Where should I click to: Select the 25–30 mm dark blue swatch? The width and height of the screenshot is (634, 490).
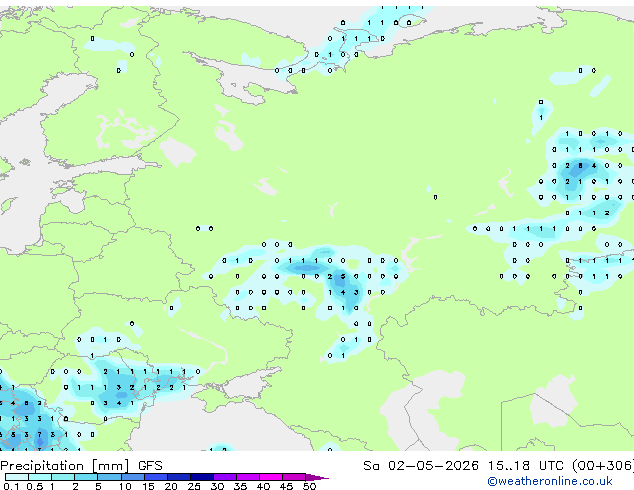202,477
